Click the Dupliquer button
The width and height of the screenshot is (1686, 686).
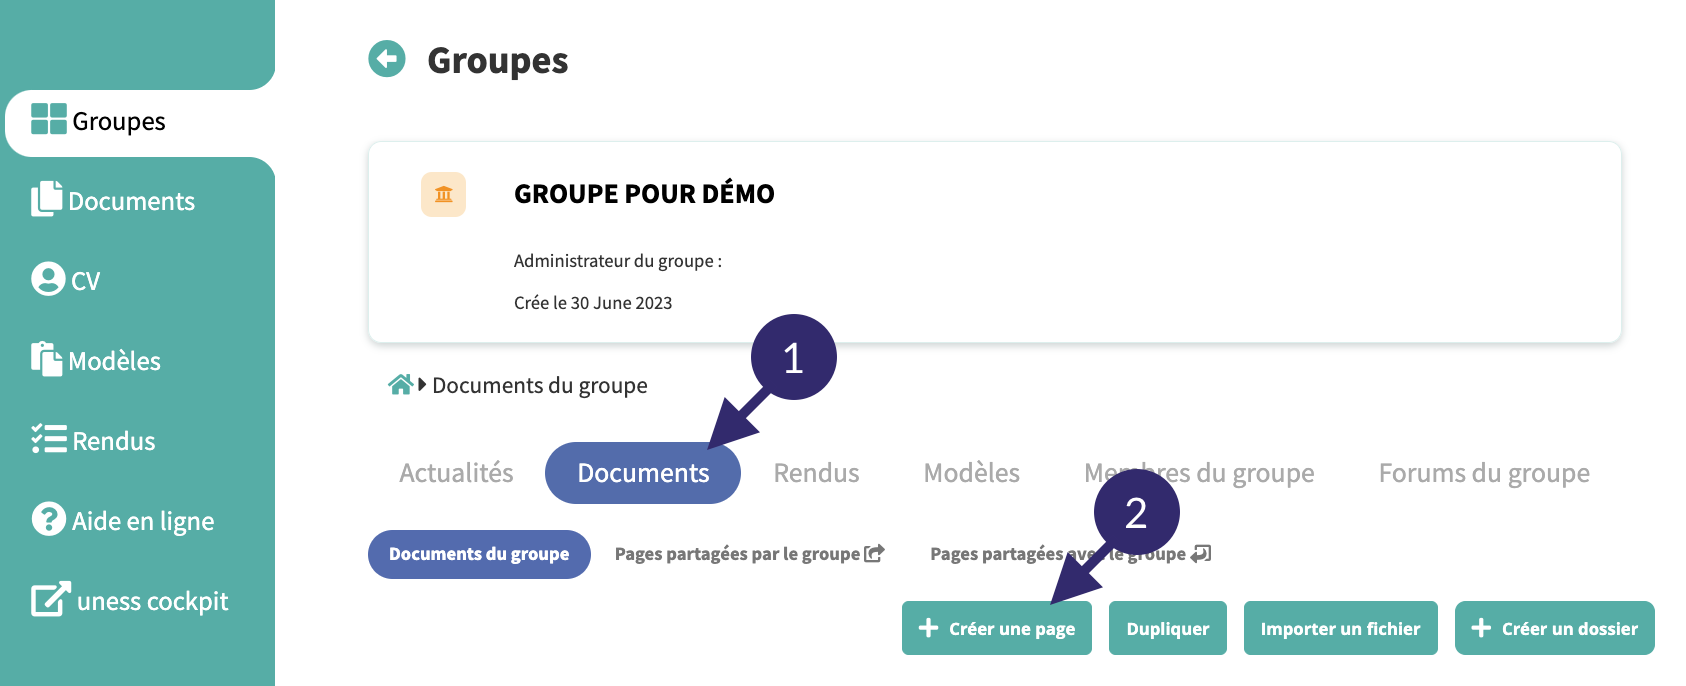(1167, 628)
